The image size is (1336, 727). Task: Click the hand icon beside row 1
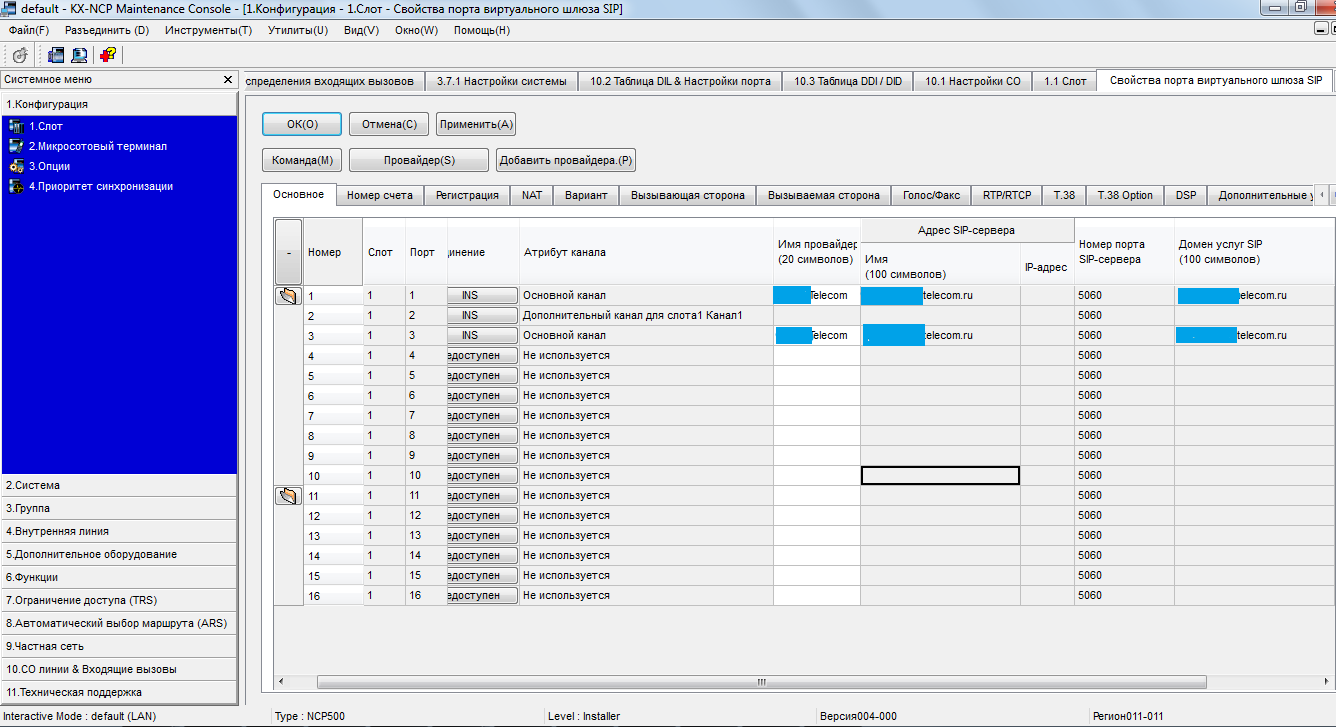click(288, 296)
